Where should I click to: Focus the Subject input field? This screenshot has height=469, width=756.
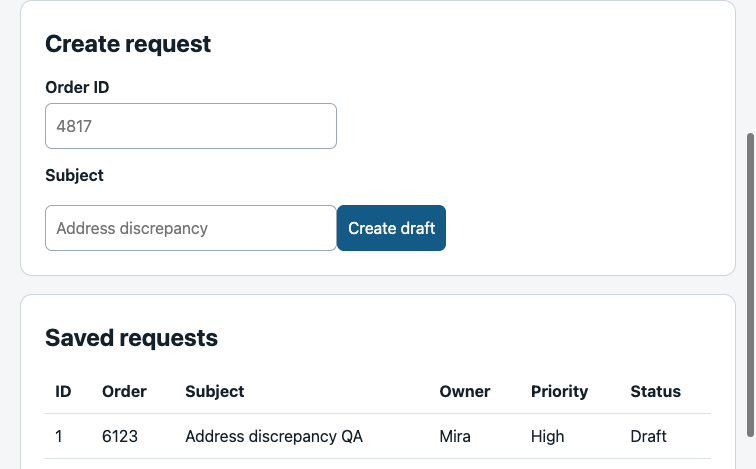coord(191,228)
